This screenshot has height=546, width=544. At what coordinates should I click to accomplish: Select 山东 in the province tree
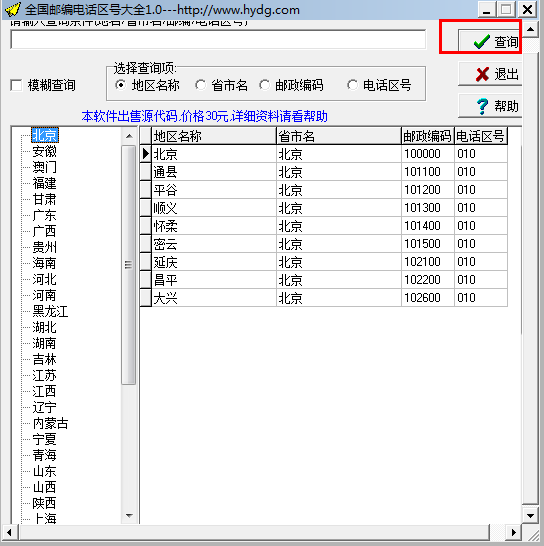44,471
